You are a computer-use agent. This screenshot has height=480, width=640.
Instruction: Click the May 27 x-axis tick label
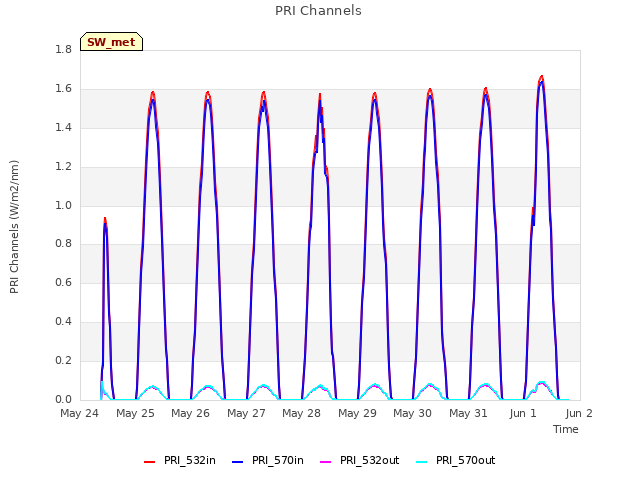click(x=247, y=413)
